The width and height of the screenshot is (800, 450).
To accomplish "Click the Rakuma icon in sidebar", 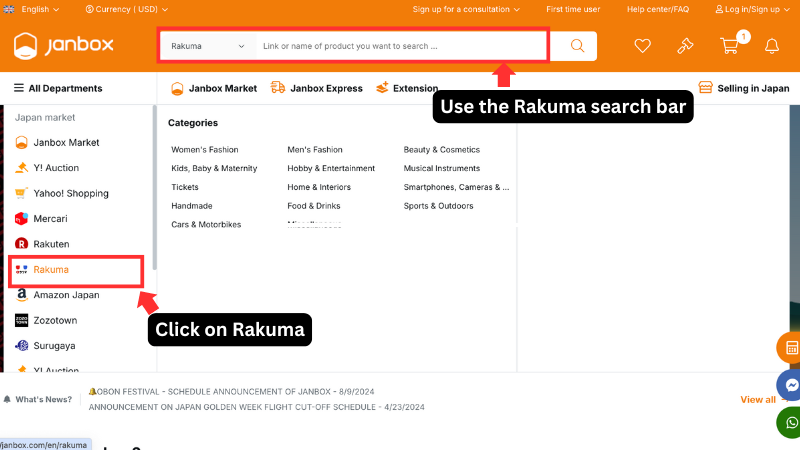I will pyautogui.click(x=21, y=269).
